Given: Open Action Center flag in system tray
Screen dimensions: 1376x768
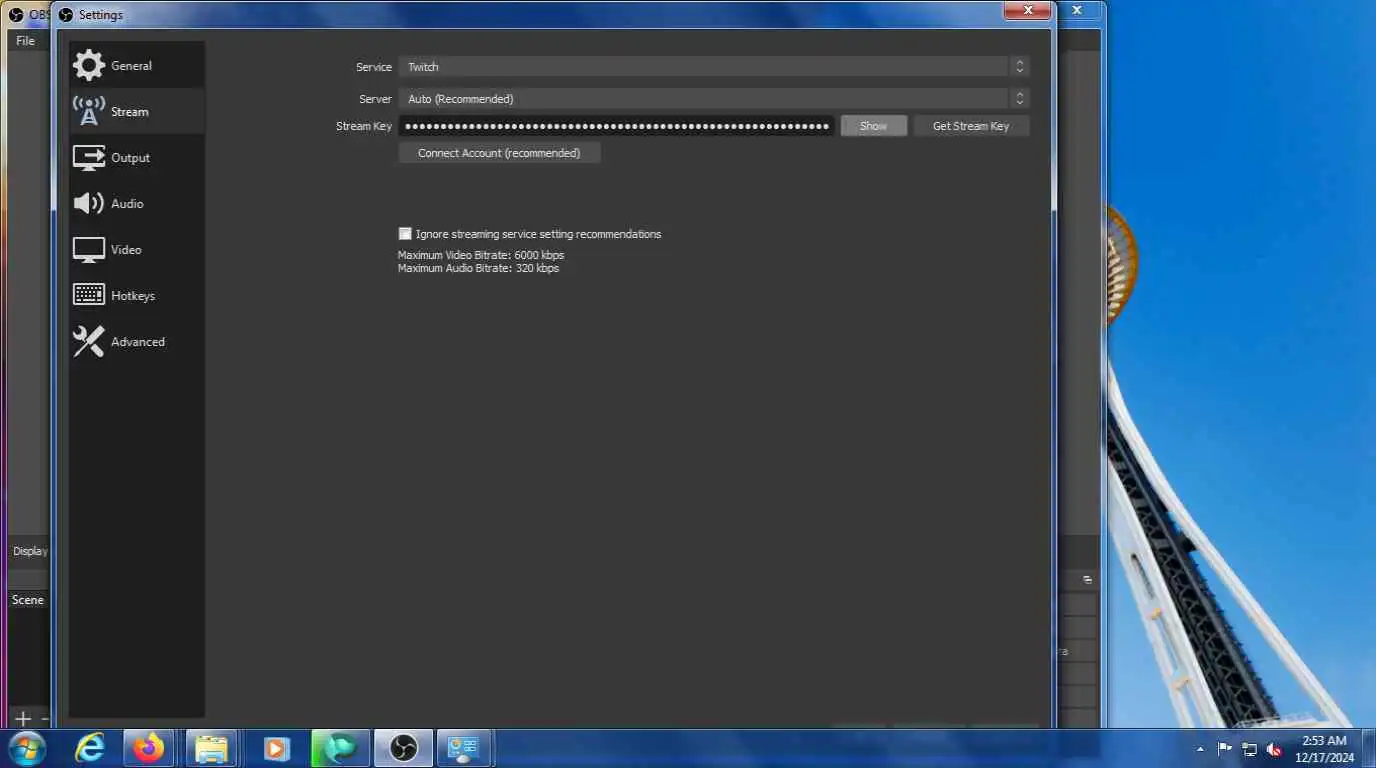Looking at the screenshot, I should 1225,749.
